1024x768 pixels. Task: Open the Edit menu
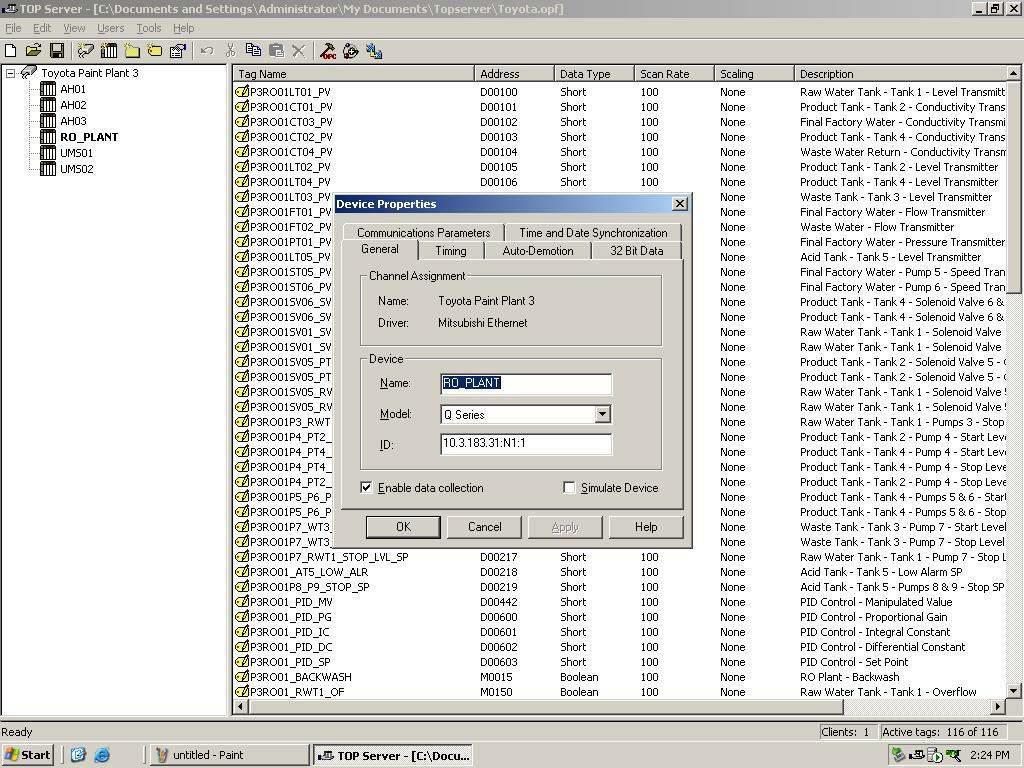pos(42,28)
